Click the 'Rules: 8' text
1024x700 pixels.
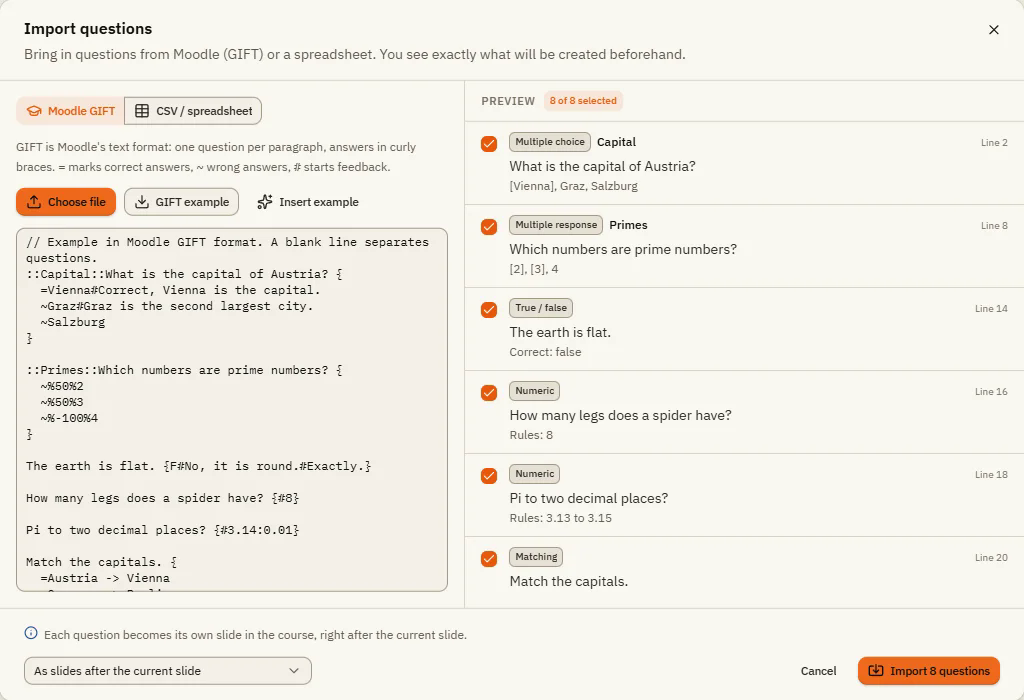click(x=531, y=435)
